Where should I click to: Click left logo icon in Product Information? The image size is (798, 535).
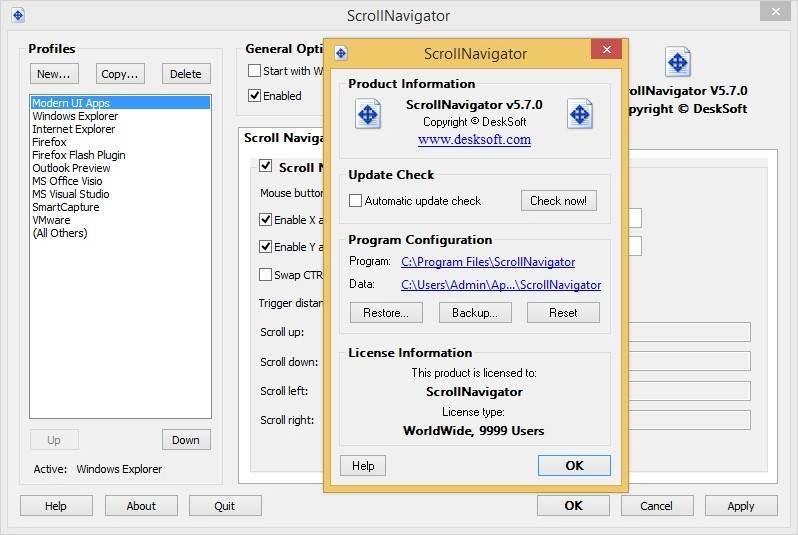coord(367,114)
